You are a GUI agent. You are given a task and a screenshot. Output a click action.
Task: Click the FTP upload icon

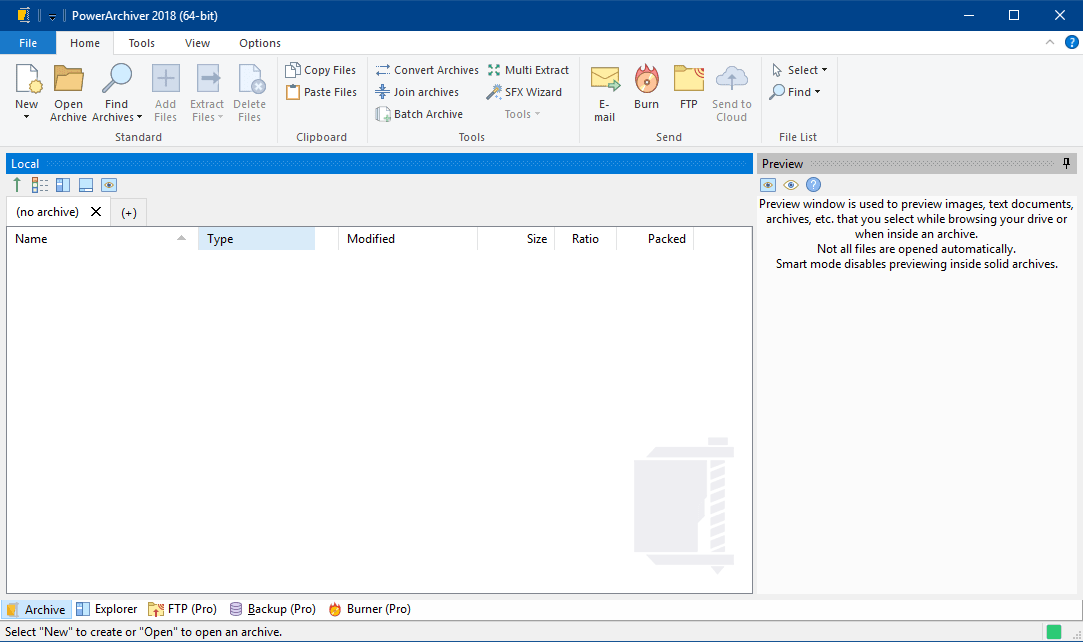(x=688, y=80)
